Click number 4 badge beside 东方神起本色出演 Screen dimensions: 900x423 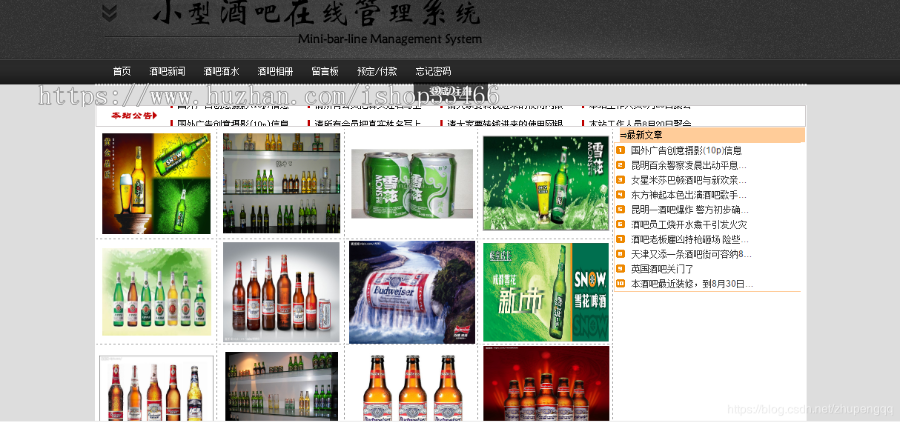(x=620, y=195)
